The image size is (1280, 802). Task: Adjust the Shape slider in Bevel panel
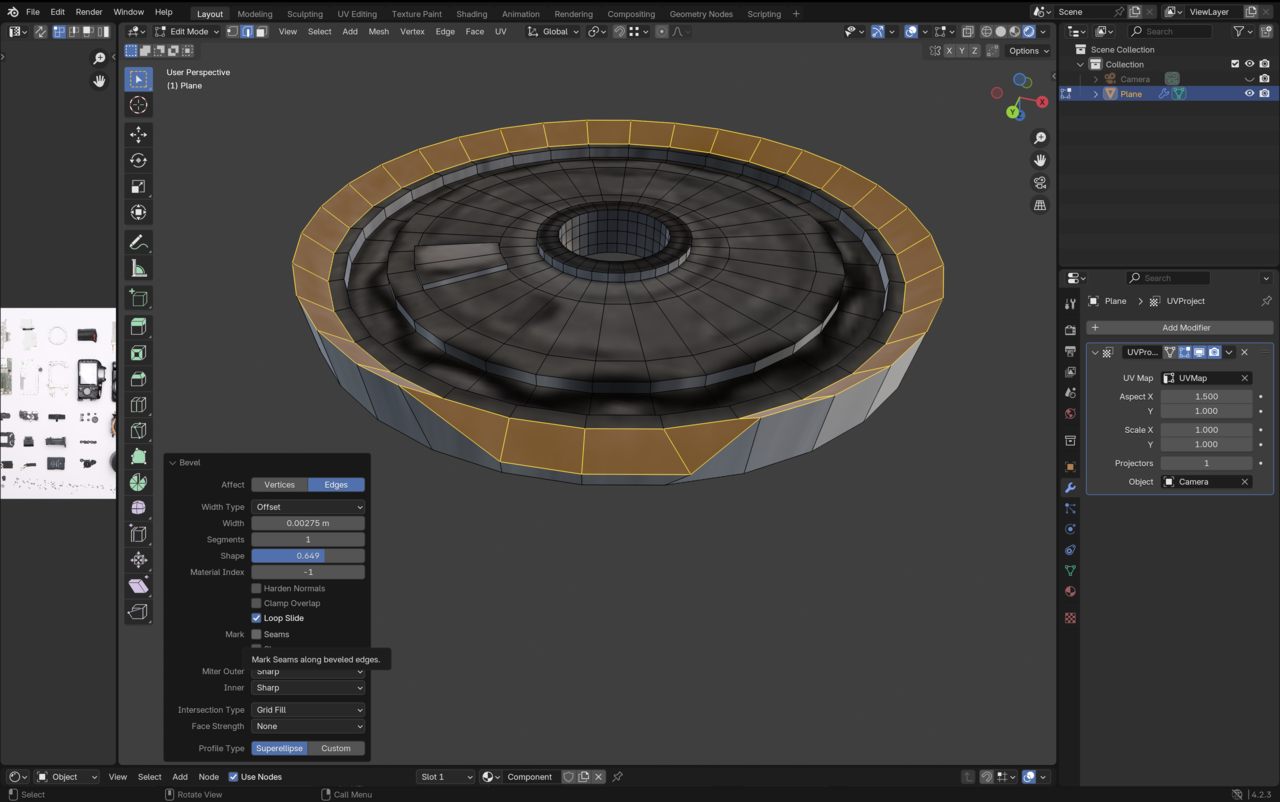pyautogui.click(x=308, y=556)
